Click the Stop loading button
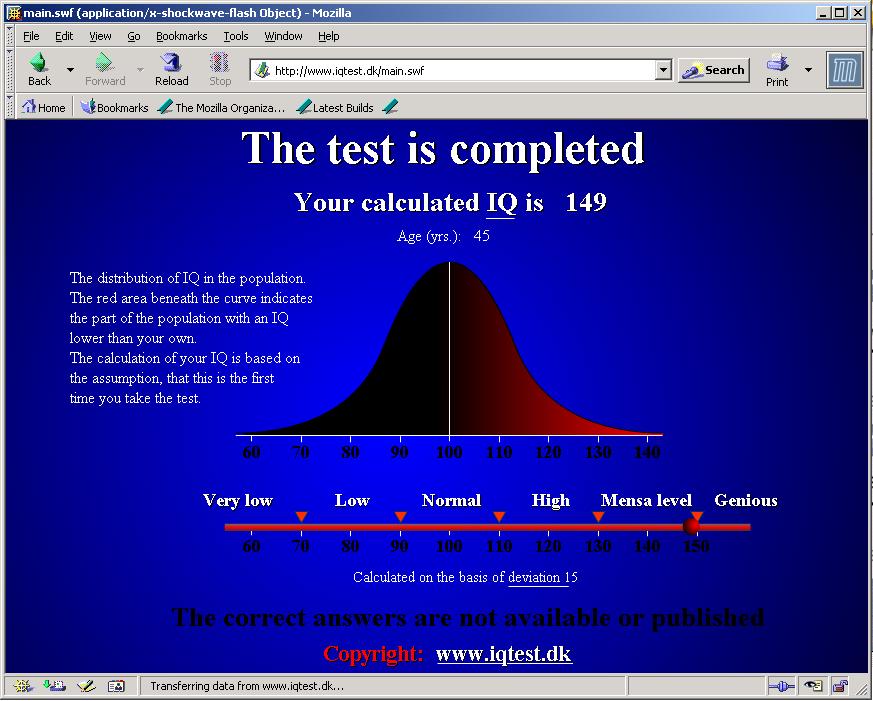The width and height of the screenshot is (873, 701). pos(220,69)
